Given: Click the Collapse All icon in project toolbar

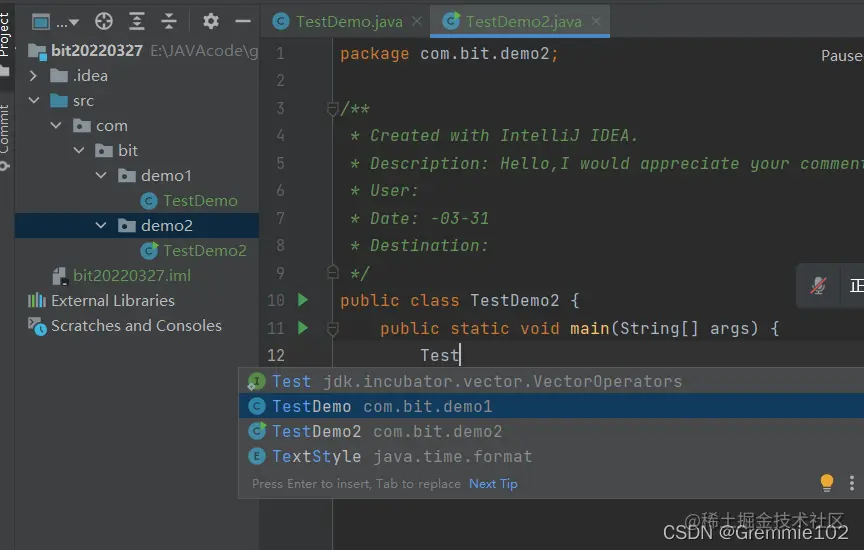Looking at the screenshot, I should click(x=169, y=21).
